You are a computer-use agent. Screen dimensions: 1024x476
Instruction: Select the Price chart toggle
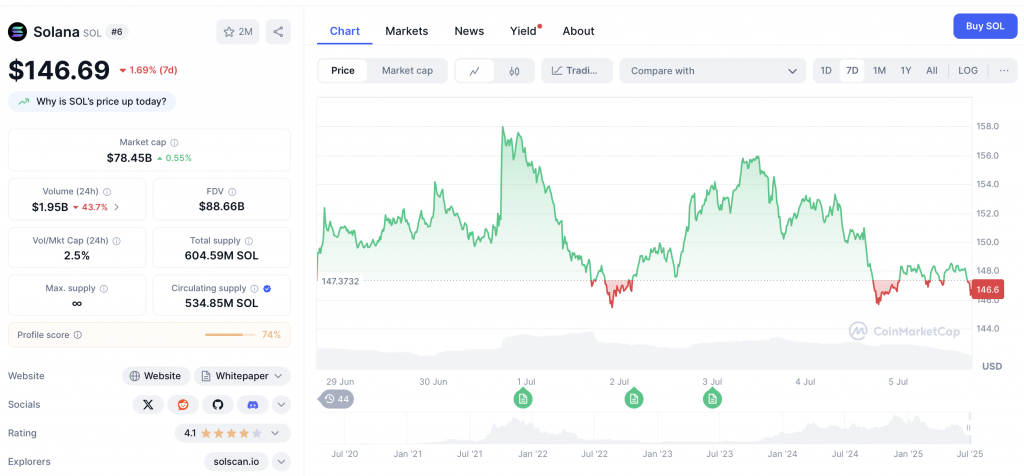click(343, 71)
